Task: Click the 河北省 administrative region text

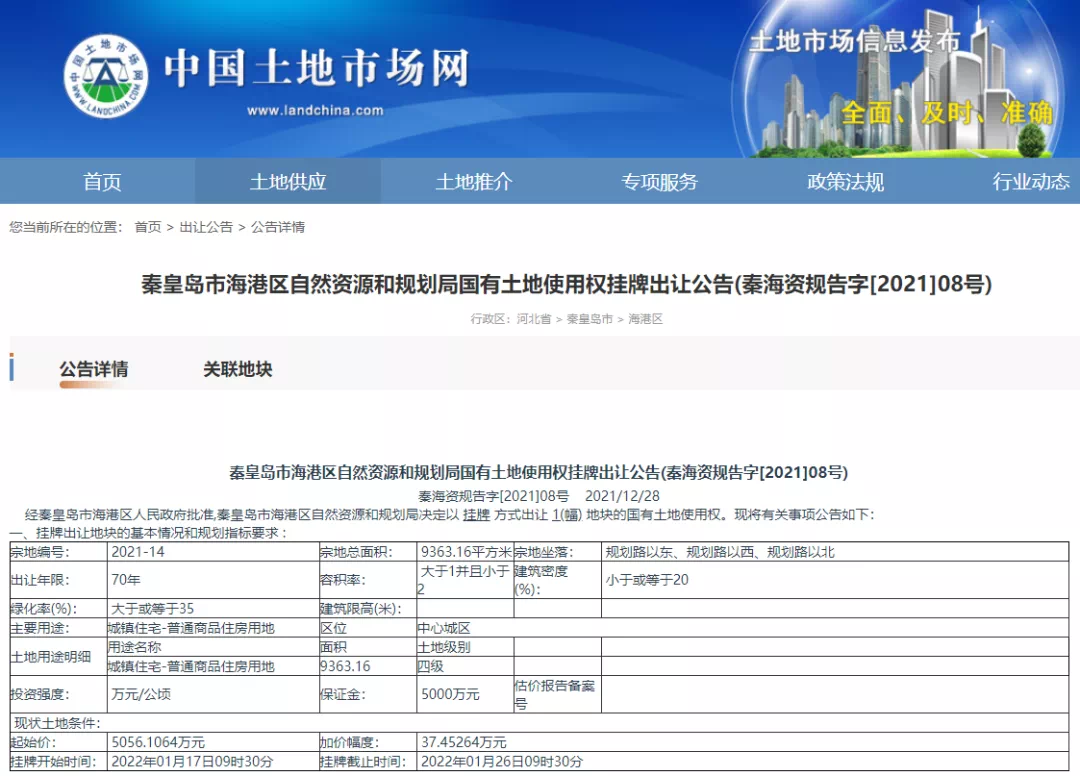Action: 534,319
